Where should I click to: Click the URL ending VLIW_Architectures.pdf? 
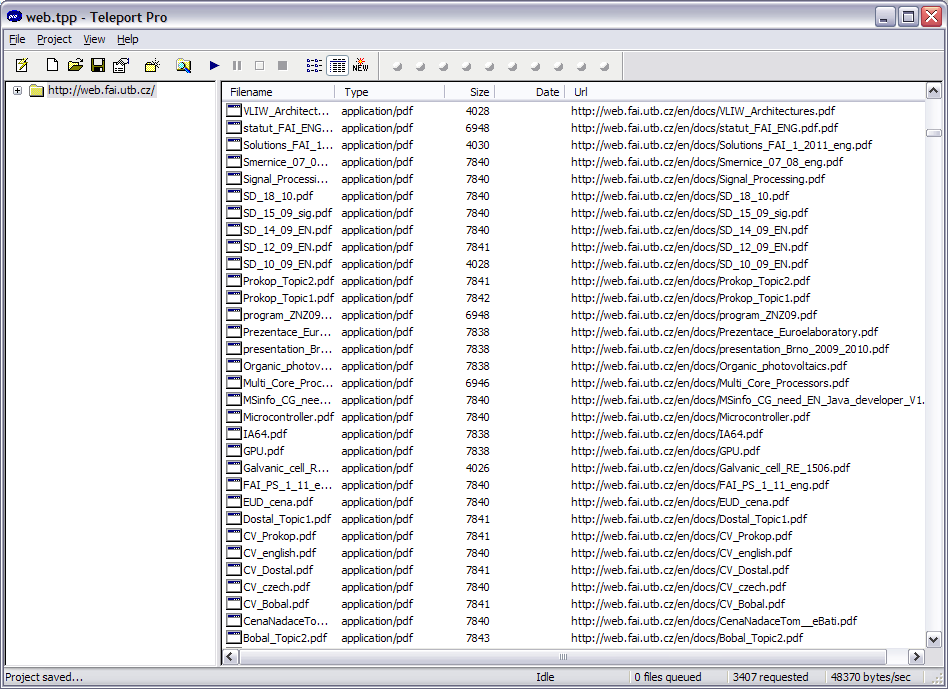point(703,111)
